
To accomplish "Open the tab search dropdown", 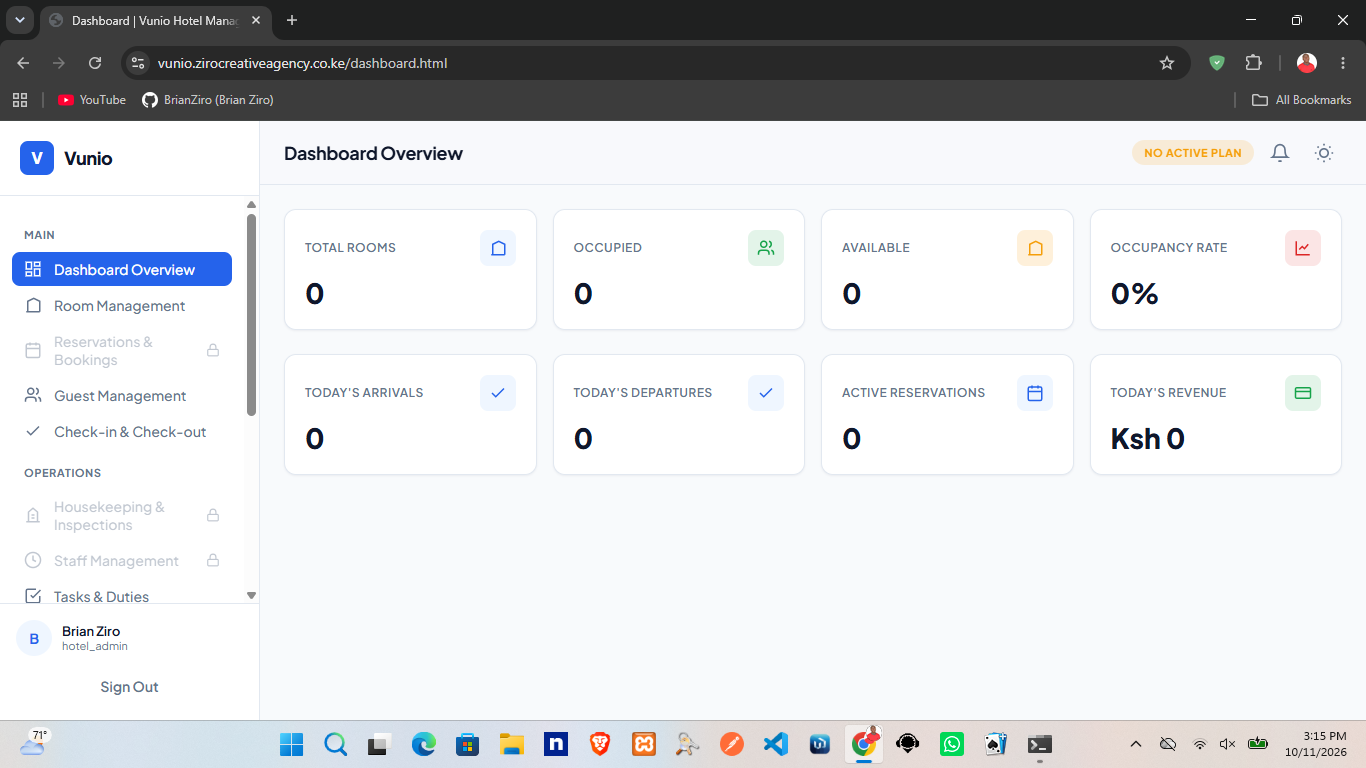I will [x=19, y=20].
